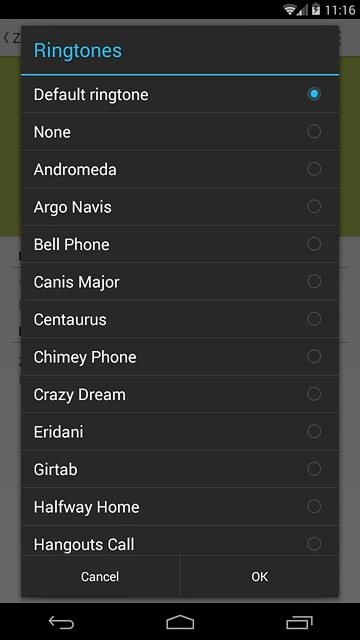Tap the back chevron behind the dialog
This screenshot has height=640, width=360.
click(x=6, y=38)
